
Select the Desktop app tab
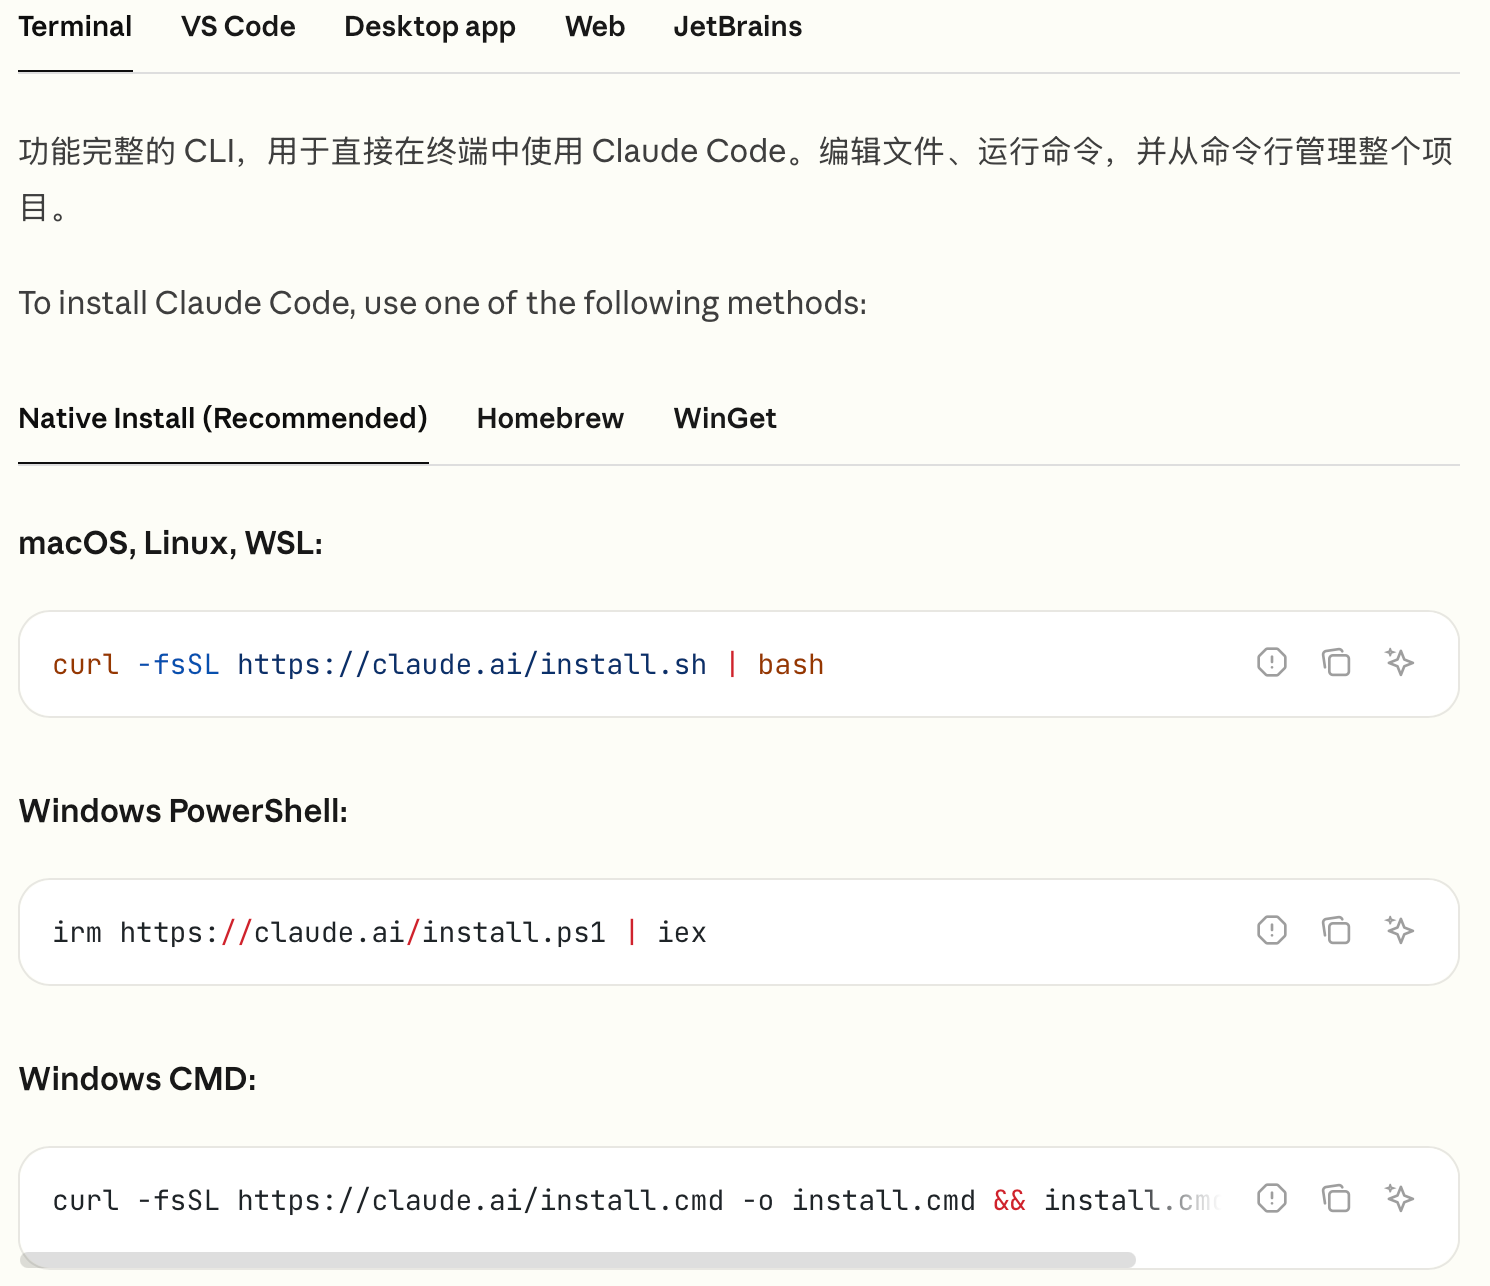tap(430, 27)
